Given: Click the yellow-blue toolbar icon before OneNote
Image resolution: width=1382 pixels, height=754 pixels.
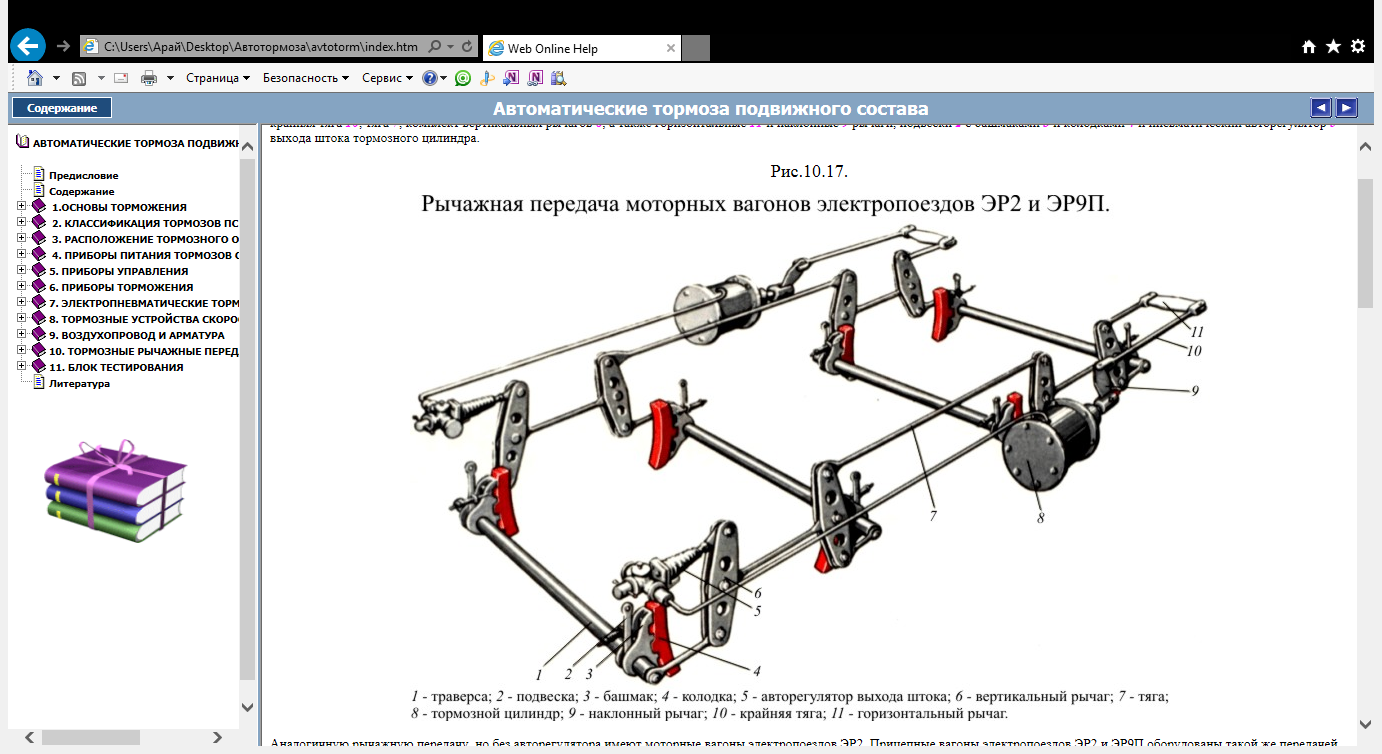Looking at the screenshot, I should click(x=487, y=78).
